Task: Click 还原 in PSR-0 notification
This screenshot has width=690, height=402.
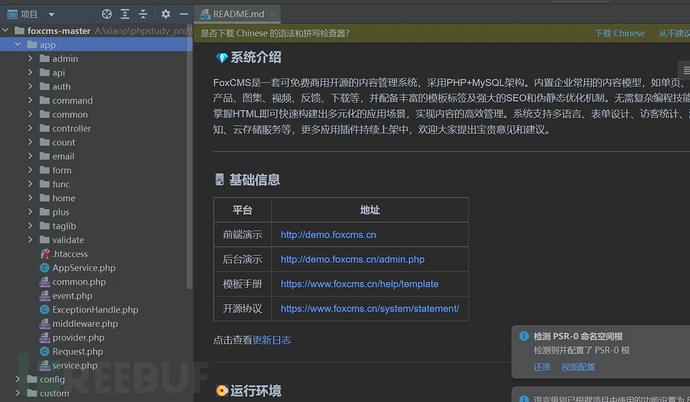Action: tap(541, 367)
